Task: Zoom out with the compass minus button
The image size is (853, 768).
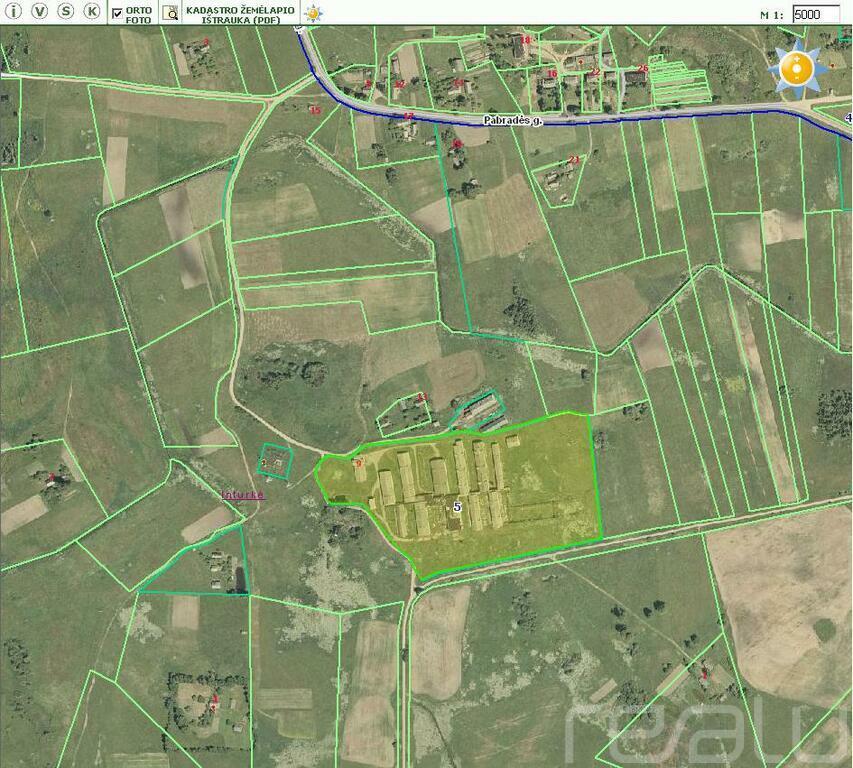Action: tap(797, 76)
